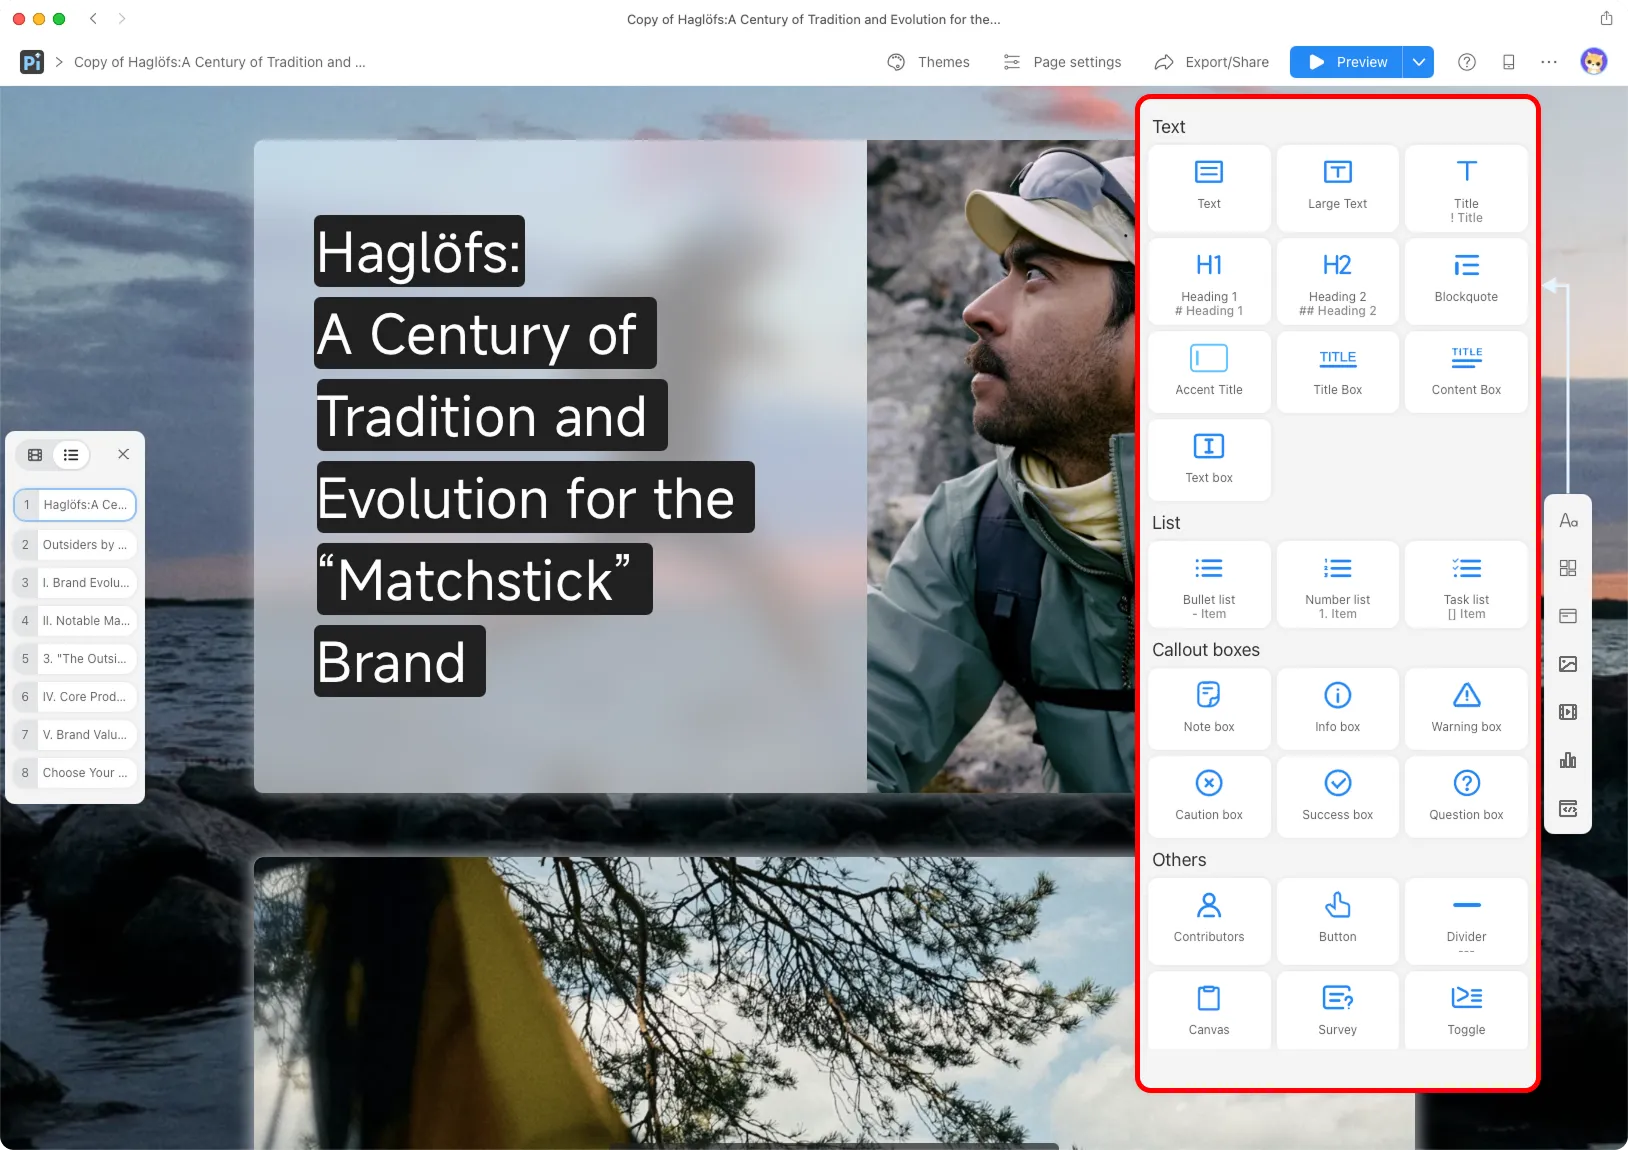Viewport: 1628px width, 1150px height.
Task: Add a Question box callout
Action: point(1466,797)
